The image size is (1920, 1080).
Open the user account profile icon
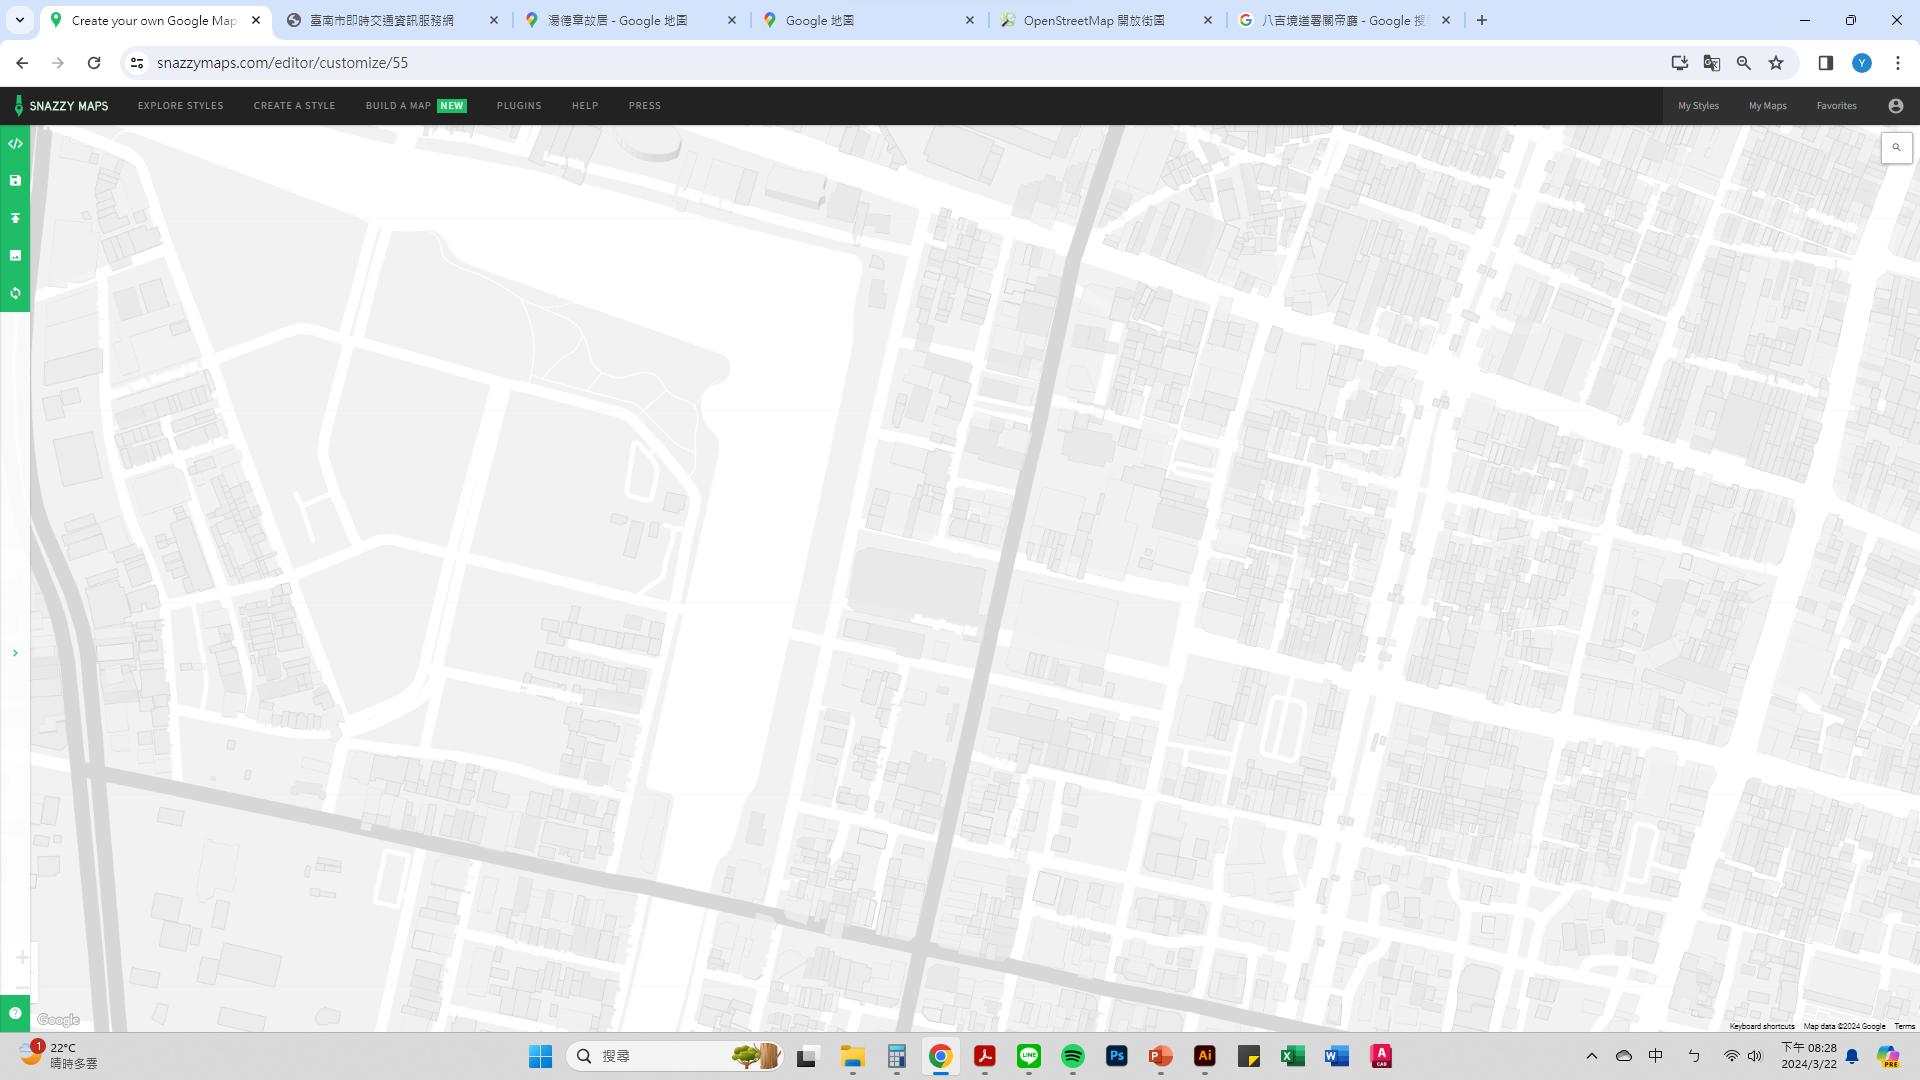(x=1895, y=106)
